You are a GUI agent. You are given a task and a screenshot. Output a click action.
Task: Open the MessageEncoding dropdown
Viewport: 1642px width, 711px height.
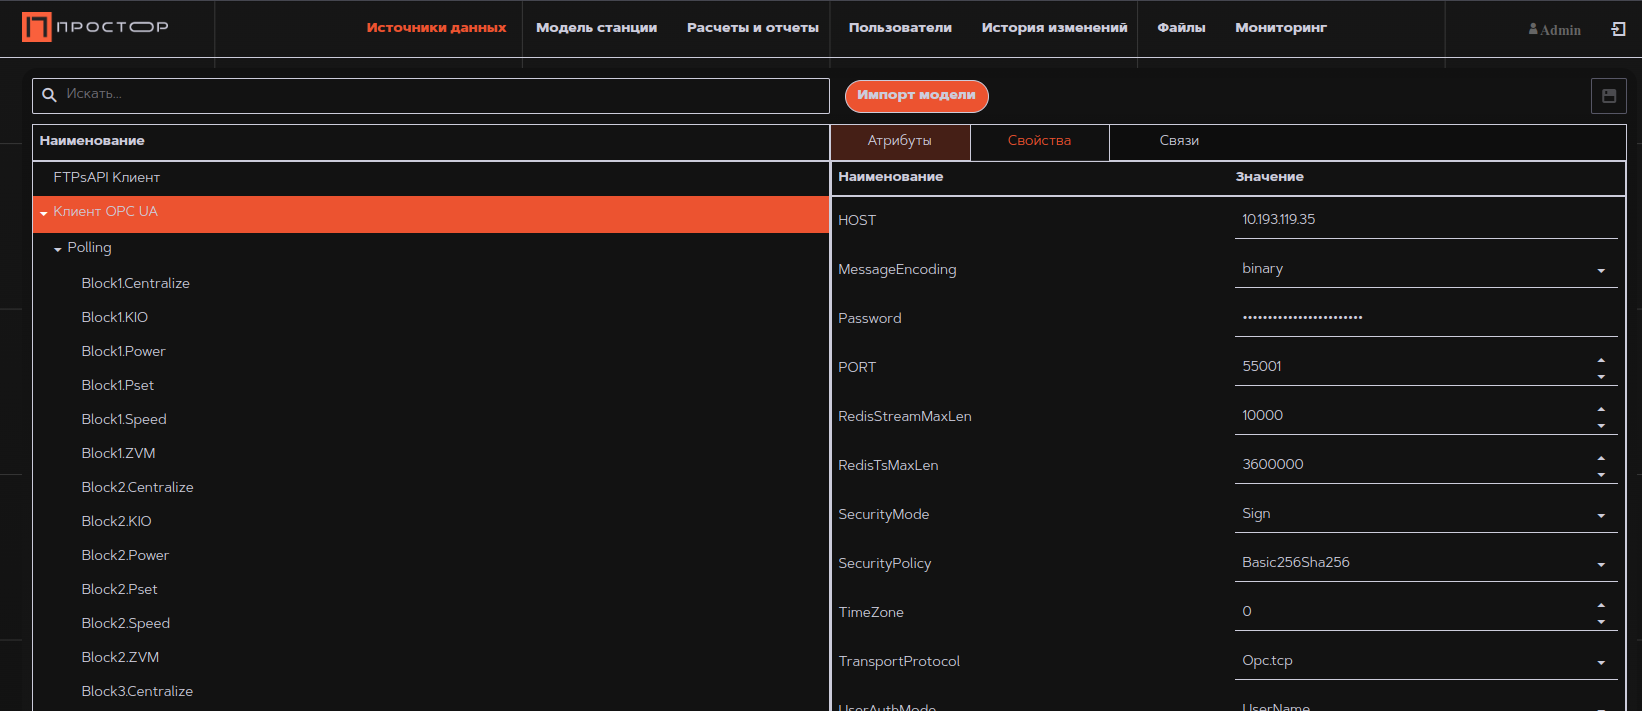1601,270
